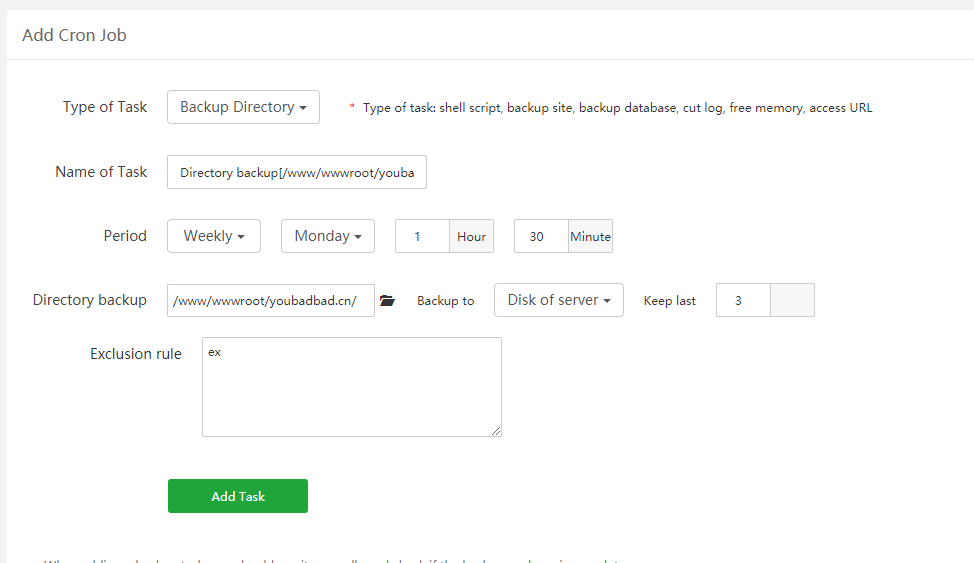Viewport: 974px width, 563px height.
Task: Click the Backup to label
Action: click(x=445, y=301)
